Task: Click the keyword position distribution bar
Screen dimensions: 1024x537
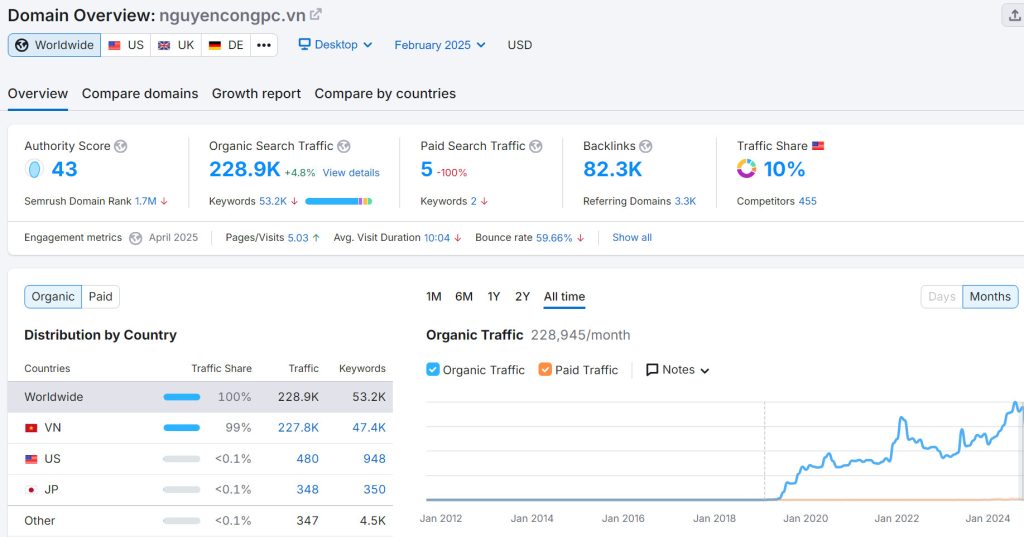Action: point(338,201)
